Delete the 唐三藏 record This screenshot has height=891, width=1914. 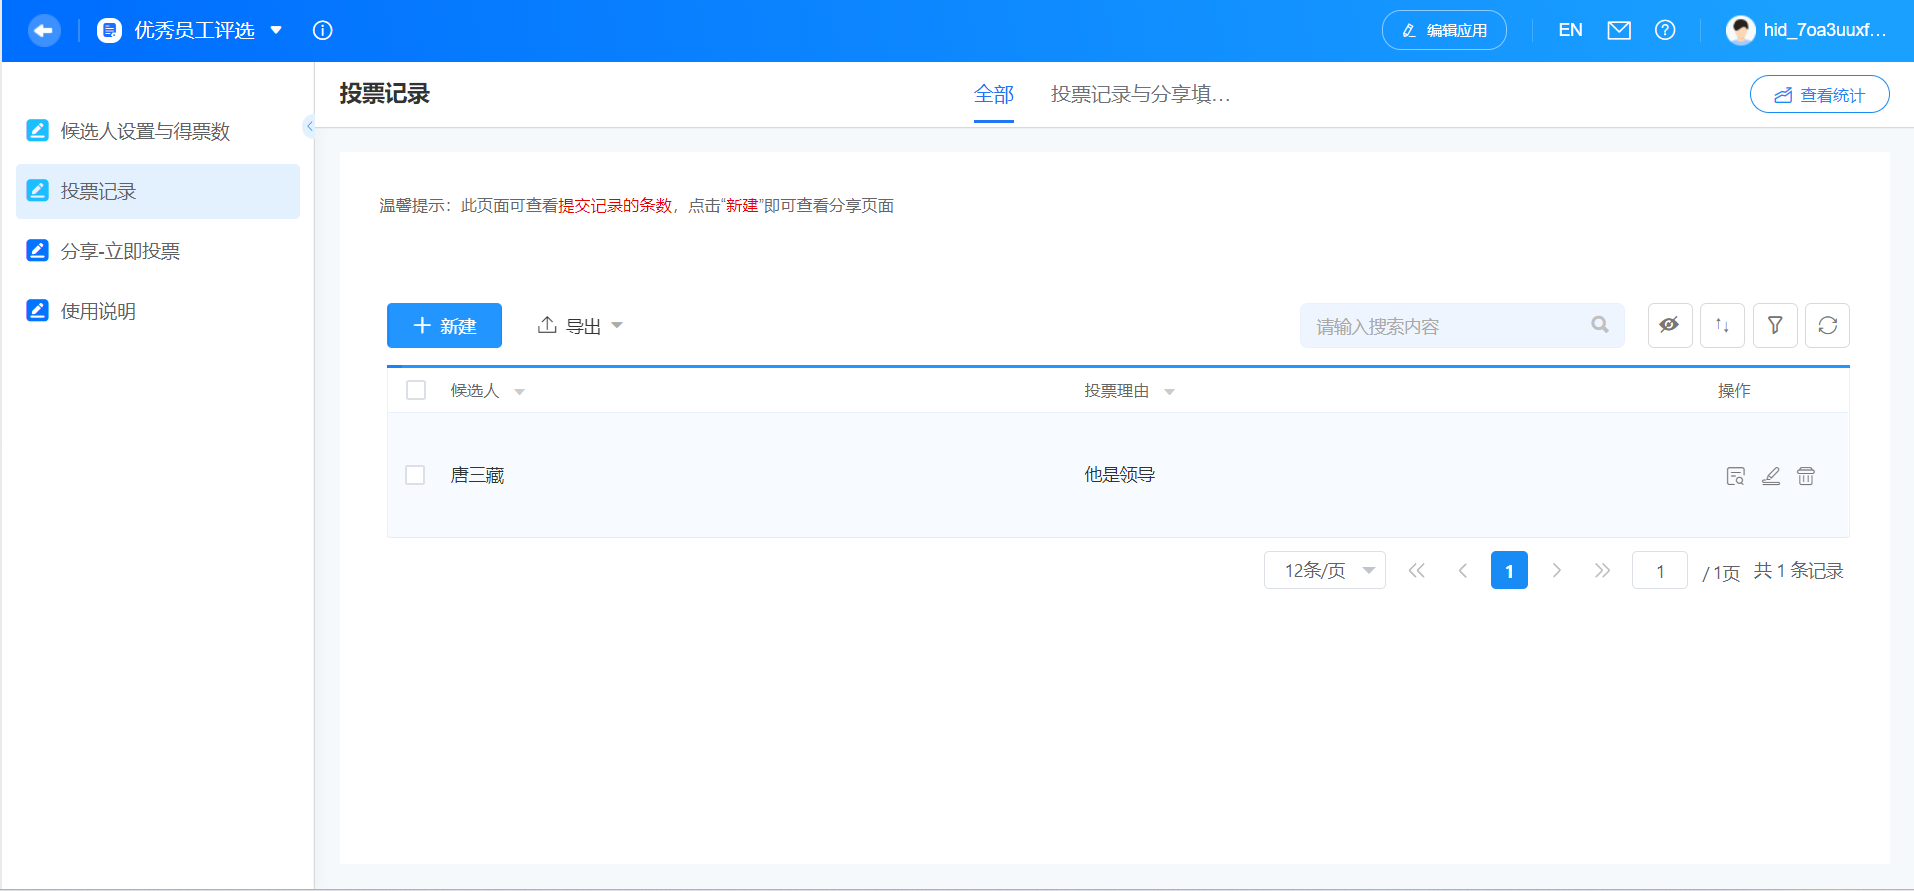pos(1806,476)
